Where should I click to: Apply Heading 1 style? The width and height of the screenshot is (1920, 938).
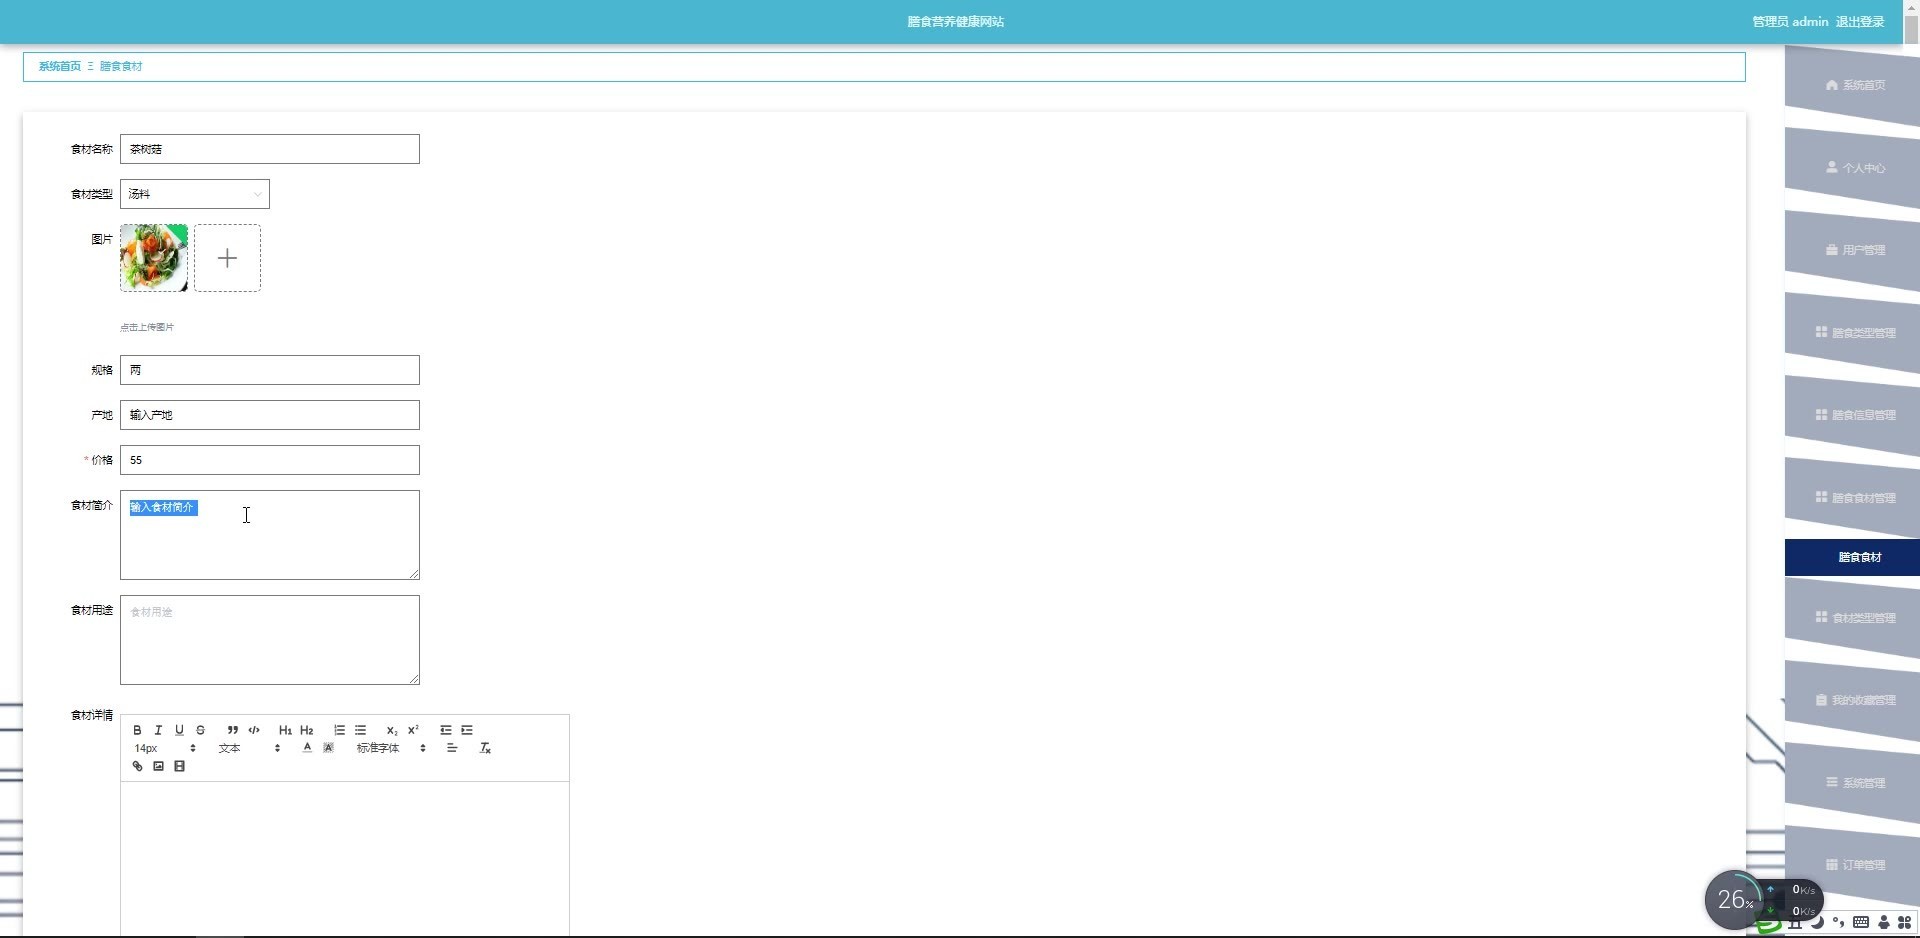pos(285,730)
